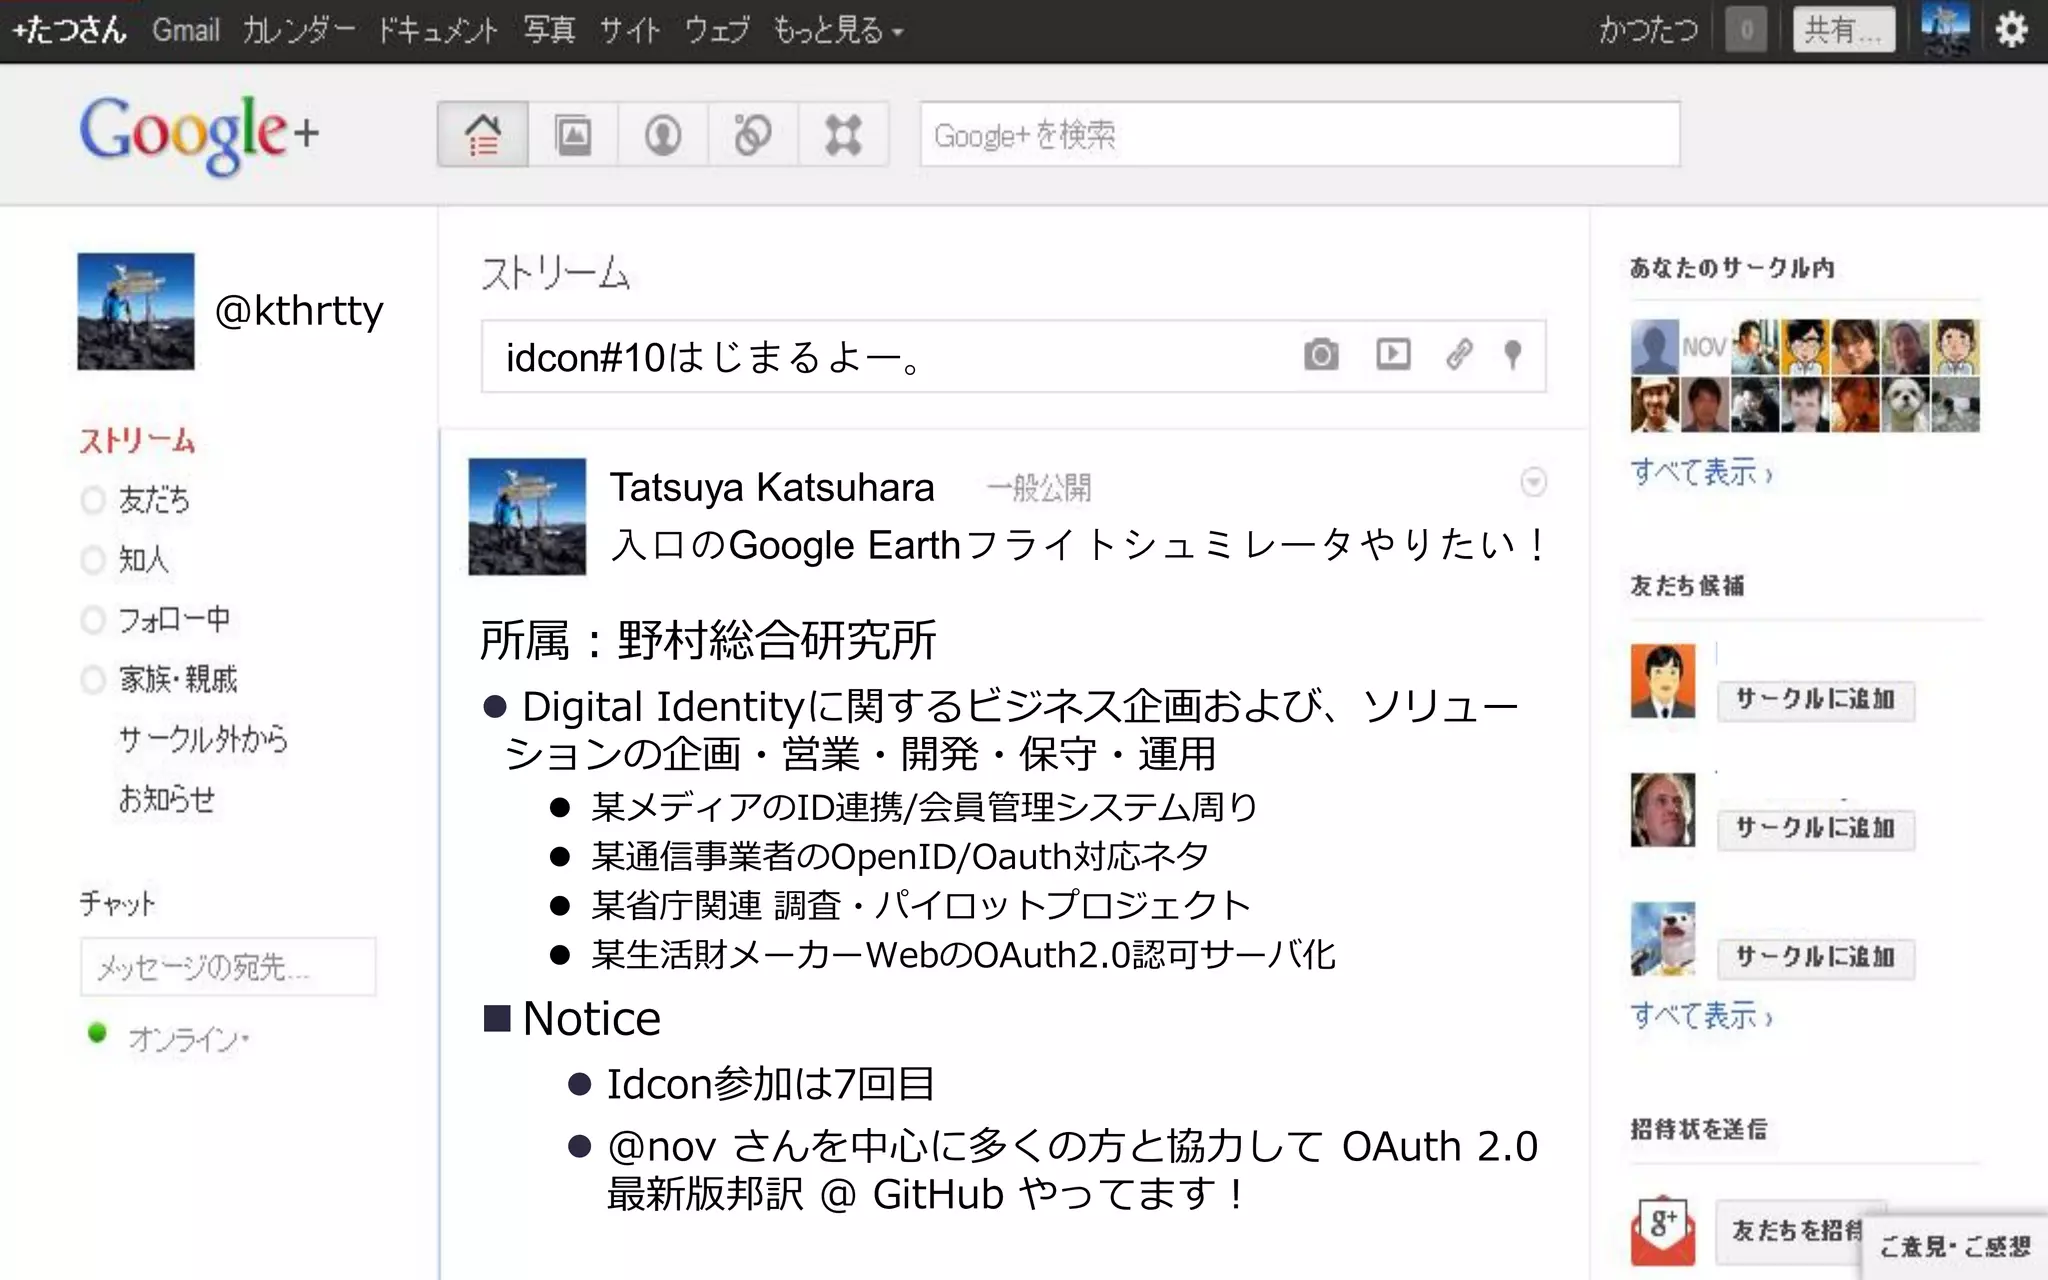Open third friend suggestion's polar bear avatar

[1663, 939]
